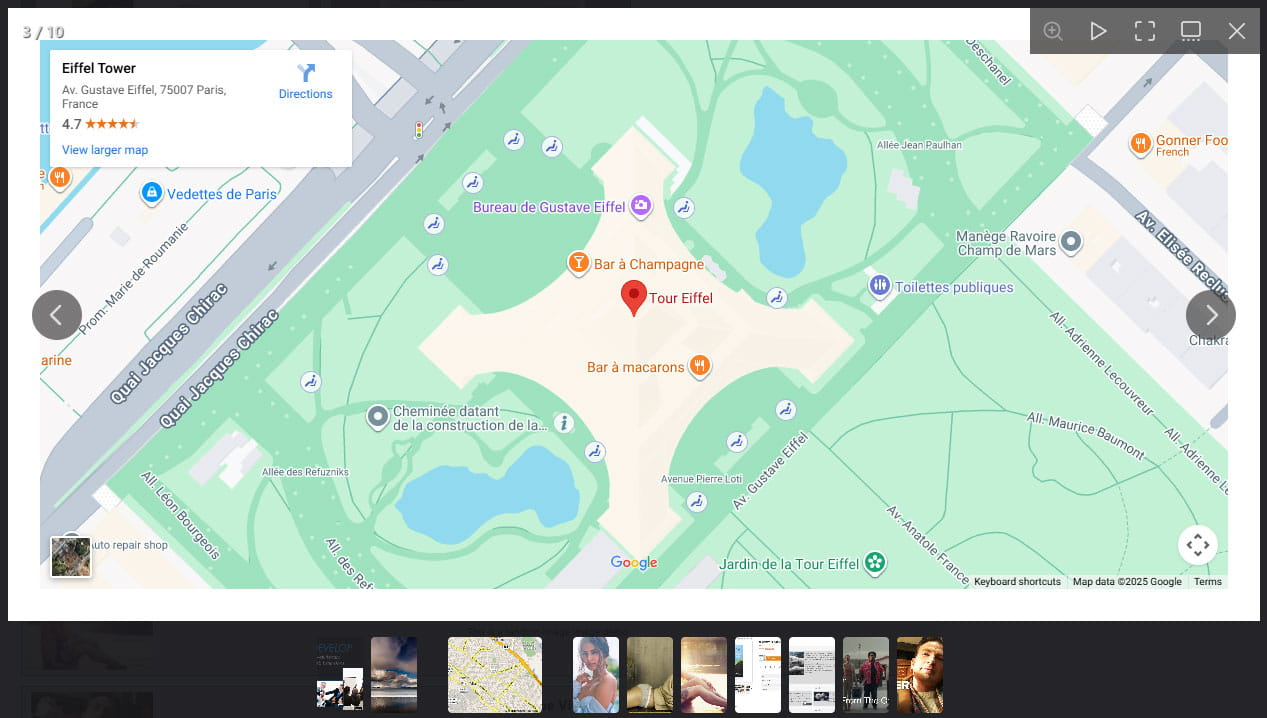Switch to satellite imagery layer thumbnail
1267x718 pixels.
tap(71, 557)
